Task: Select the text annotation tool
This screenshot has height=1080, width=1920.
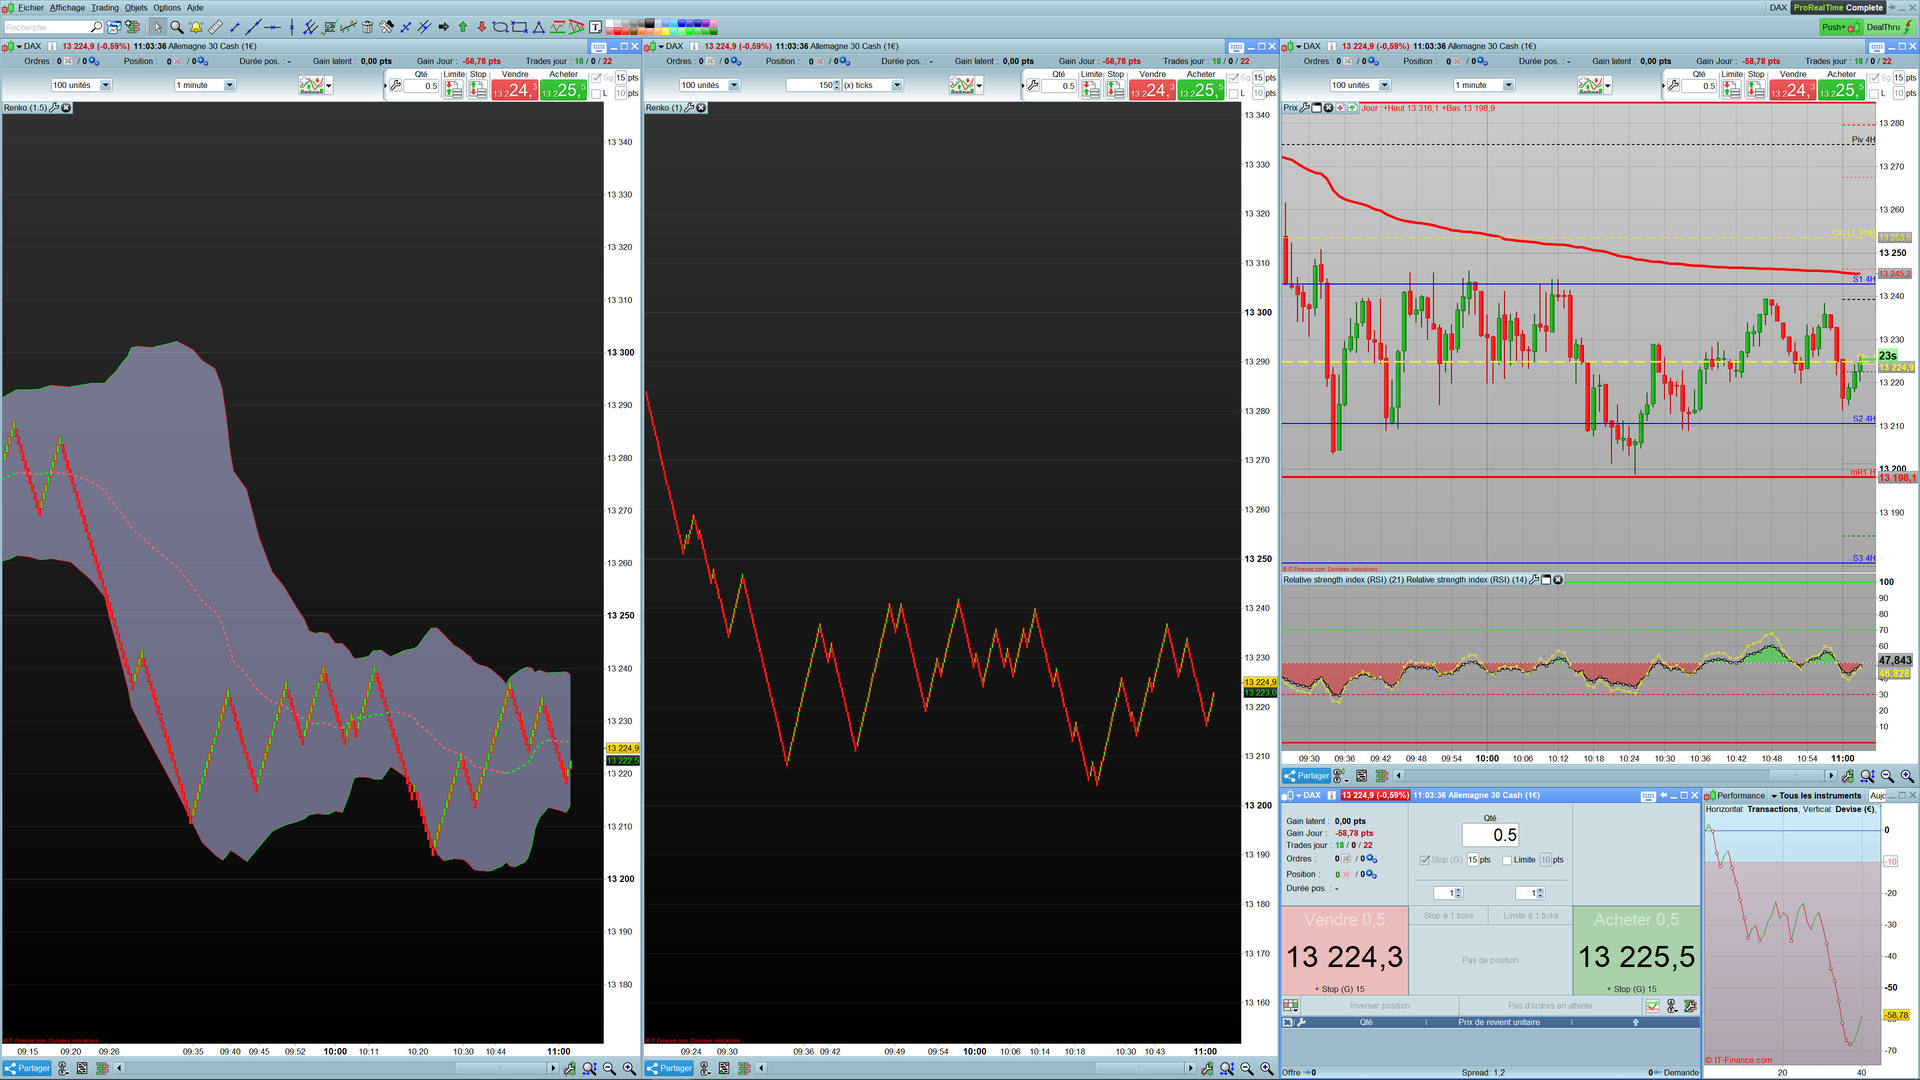Action: pos(595,27)
